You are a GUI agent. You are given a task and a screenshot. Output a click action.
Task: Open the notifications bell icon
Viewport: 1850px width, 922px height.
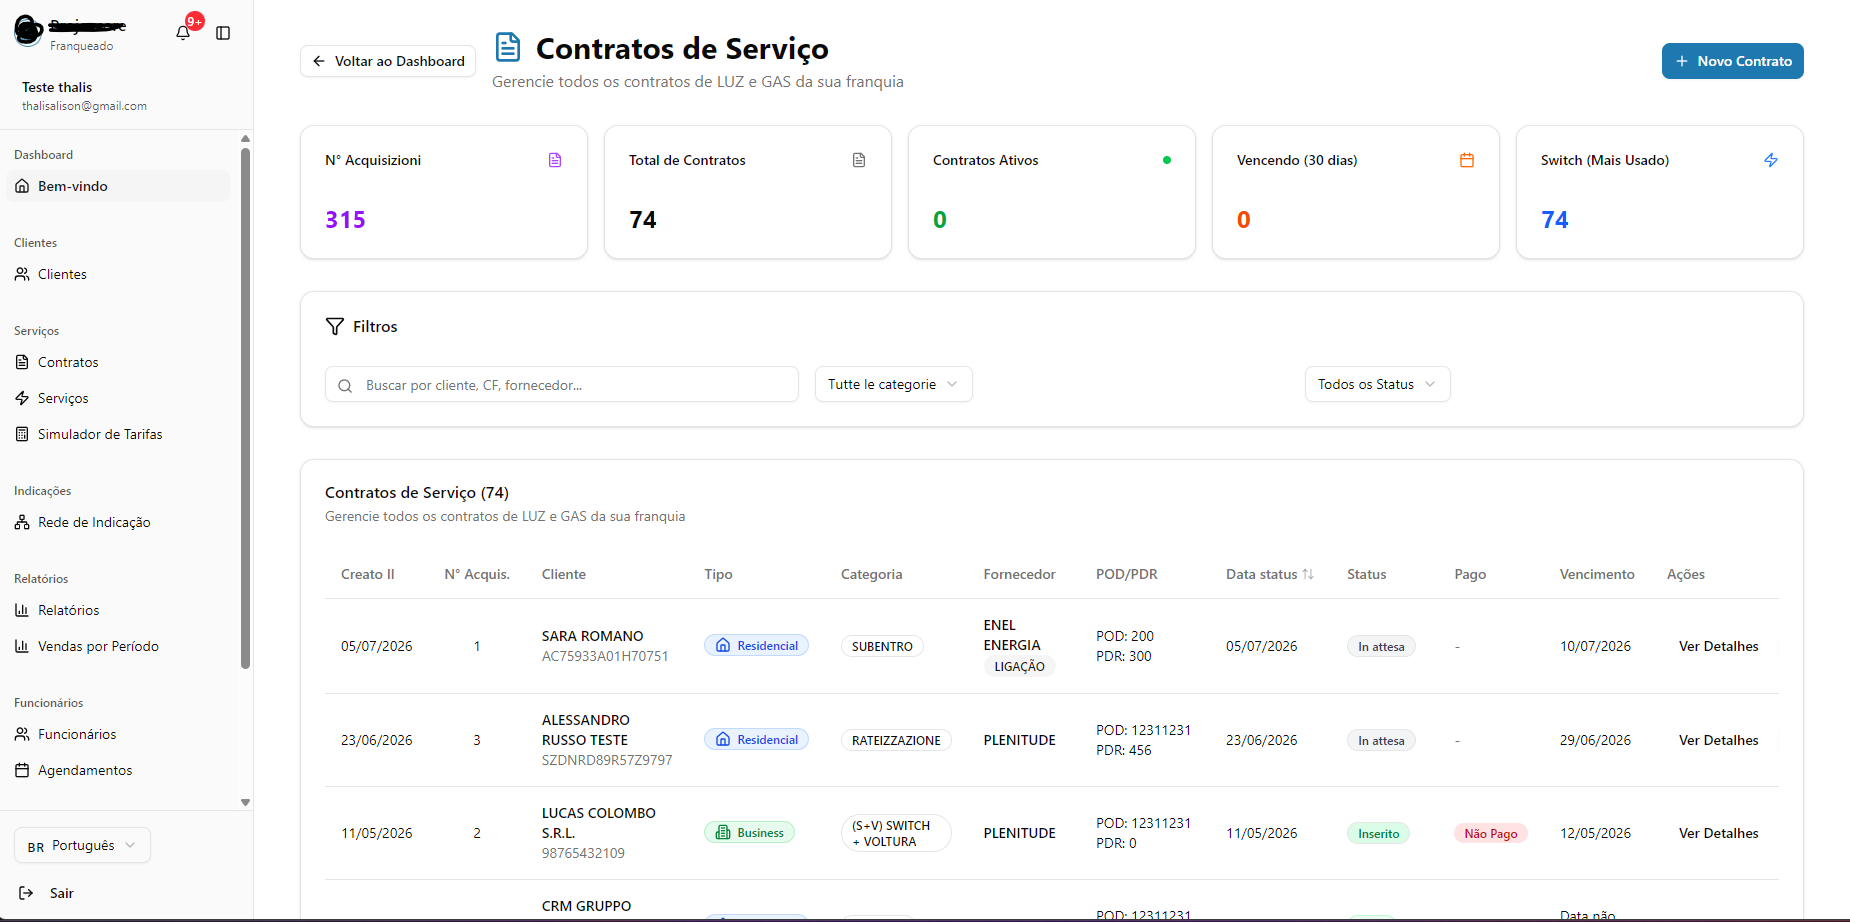pos(183,33)
